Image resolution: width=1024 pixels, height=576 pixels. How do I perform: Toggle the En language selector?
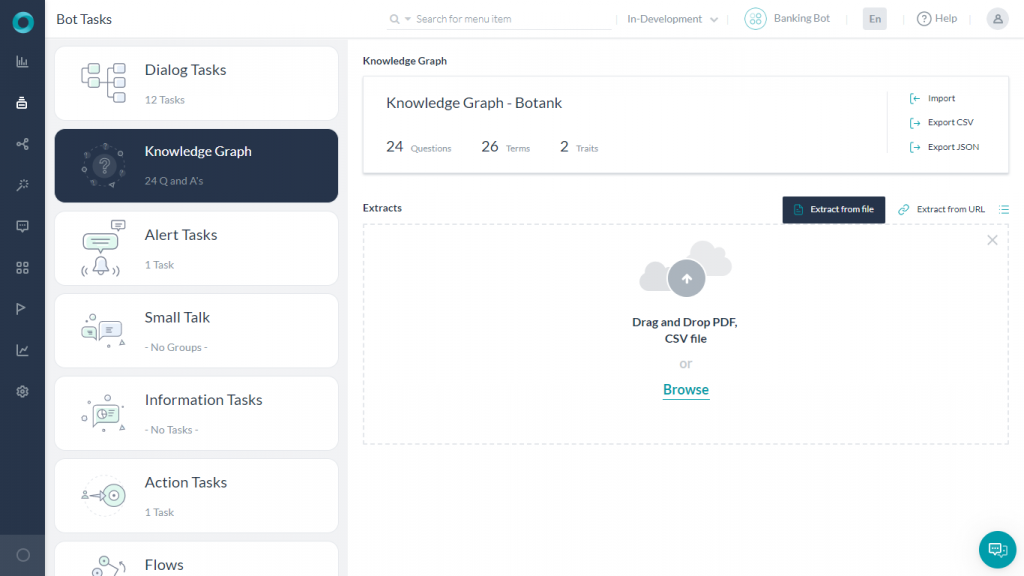point(874,18)
